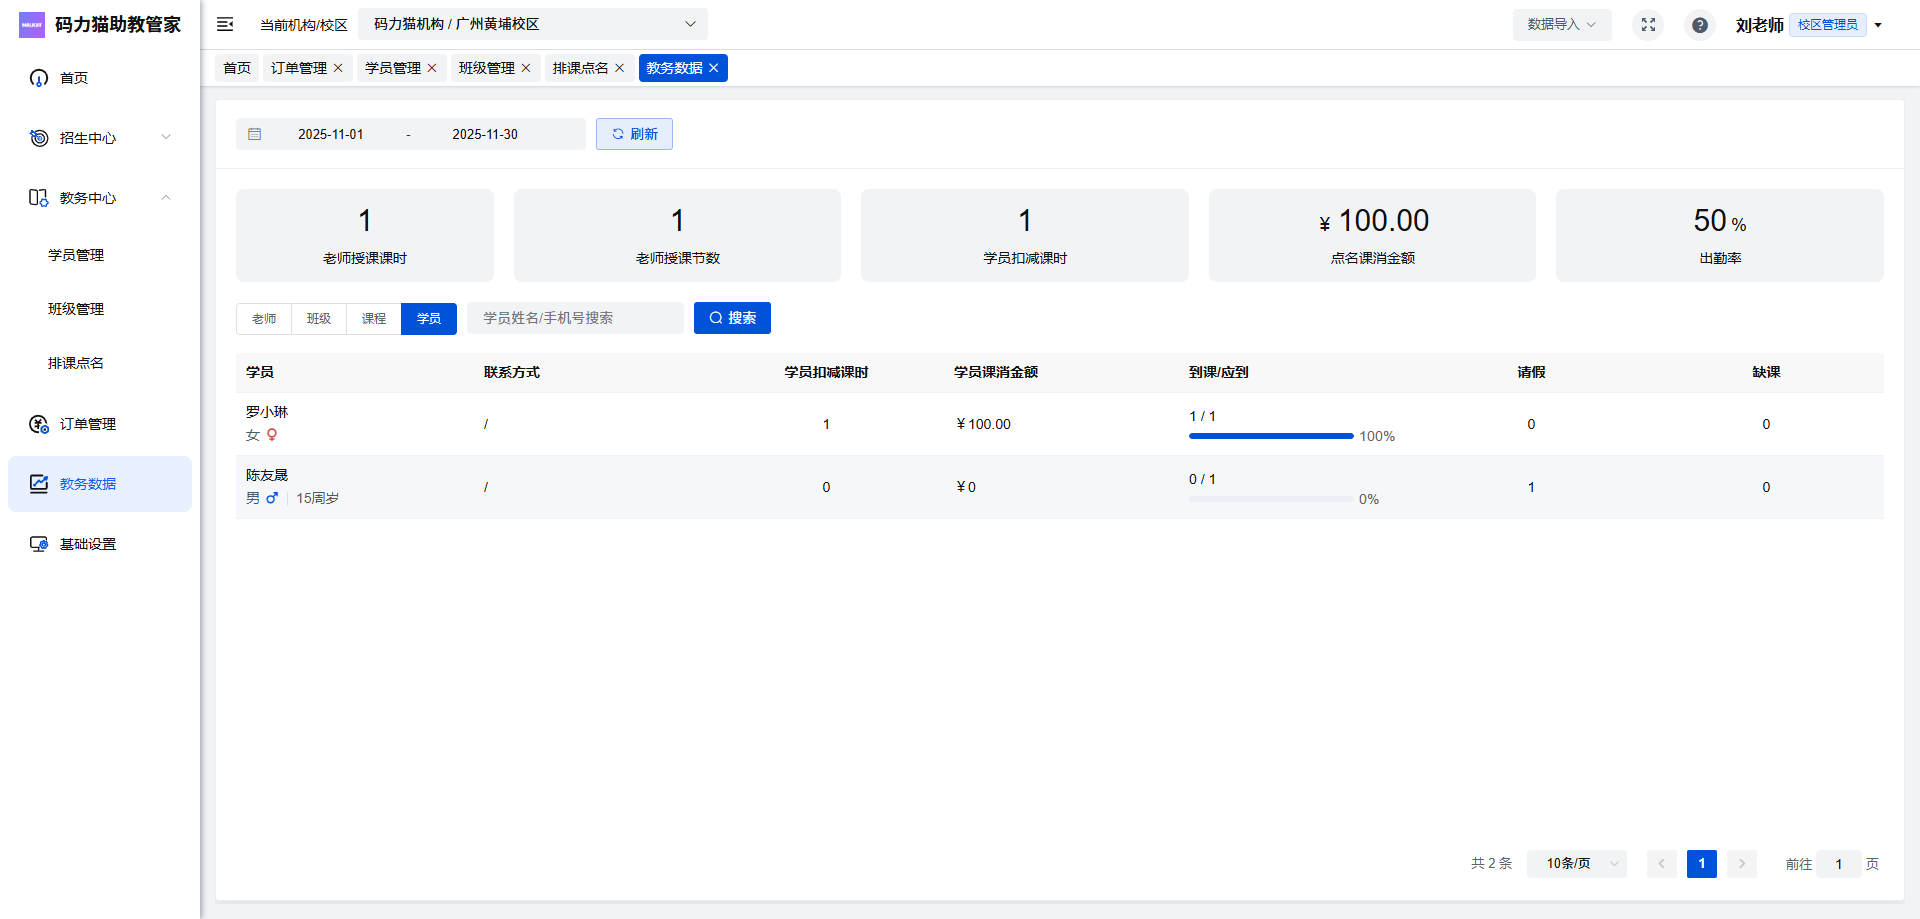Click the fullscreen toggle icon
The height and width of the screenshot is (919, 1920).
pos(1648,24)
